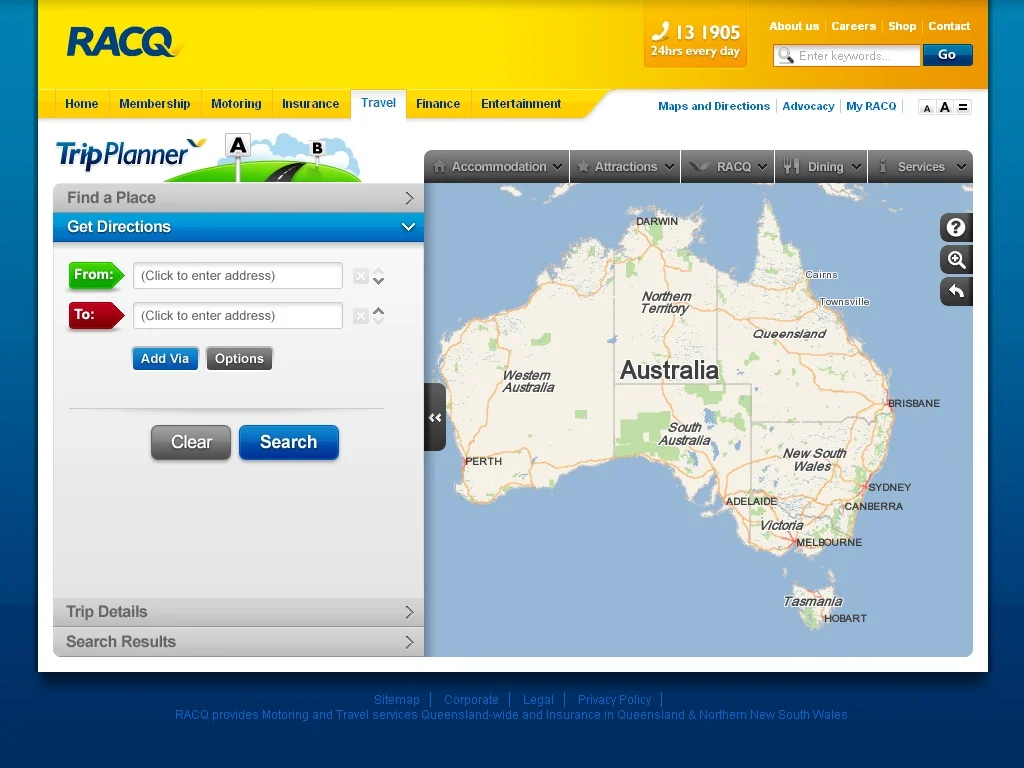Click the RACQ logo
This screenshot has width=1024, height=768.
tap(125, 42)
